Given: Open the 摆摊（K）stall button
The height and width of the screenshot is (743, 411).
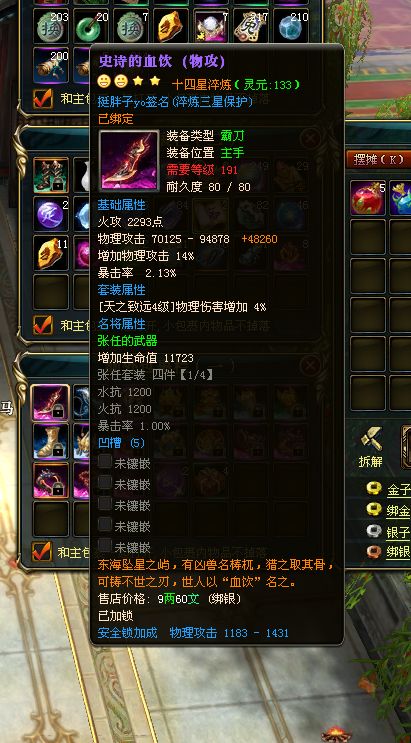Looking at the screenshot, I should coord(378,159).
